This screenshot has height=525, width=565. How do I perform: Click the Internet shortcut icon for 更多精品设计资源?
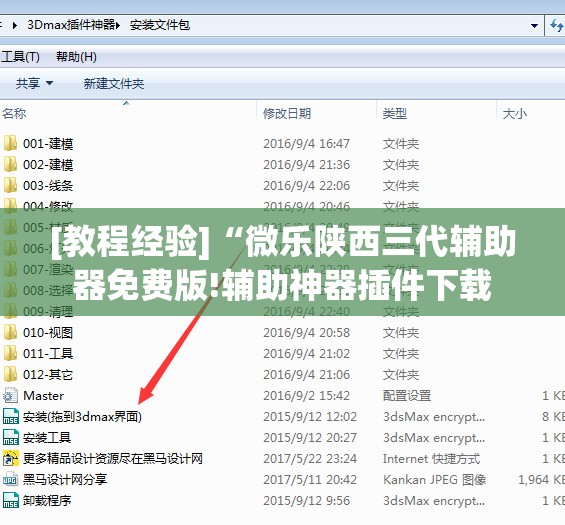point(10,458)
